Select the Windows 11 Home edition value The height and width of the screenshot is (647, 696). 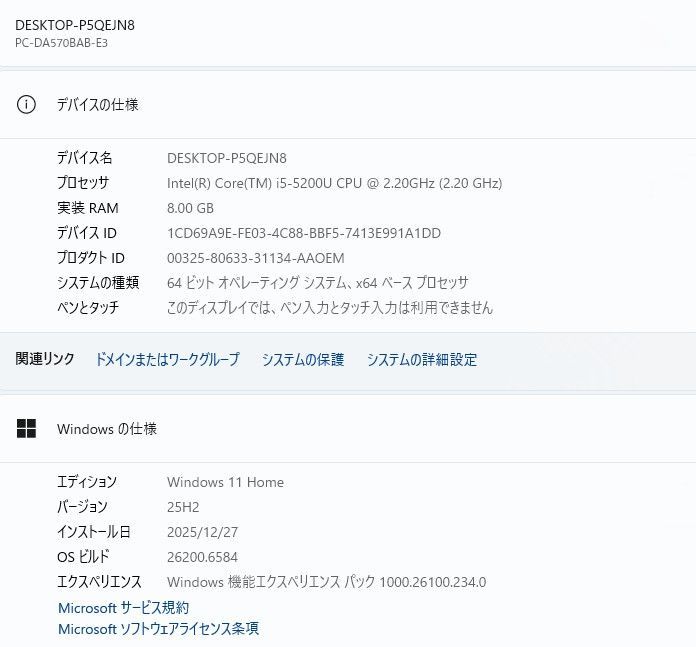click(x=225, y=482)
